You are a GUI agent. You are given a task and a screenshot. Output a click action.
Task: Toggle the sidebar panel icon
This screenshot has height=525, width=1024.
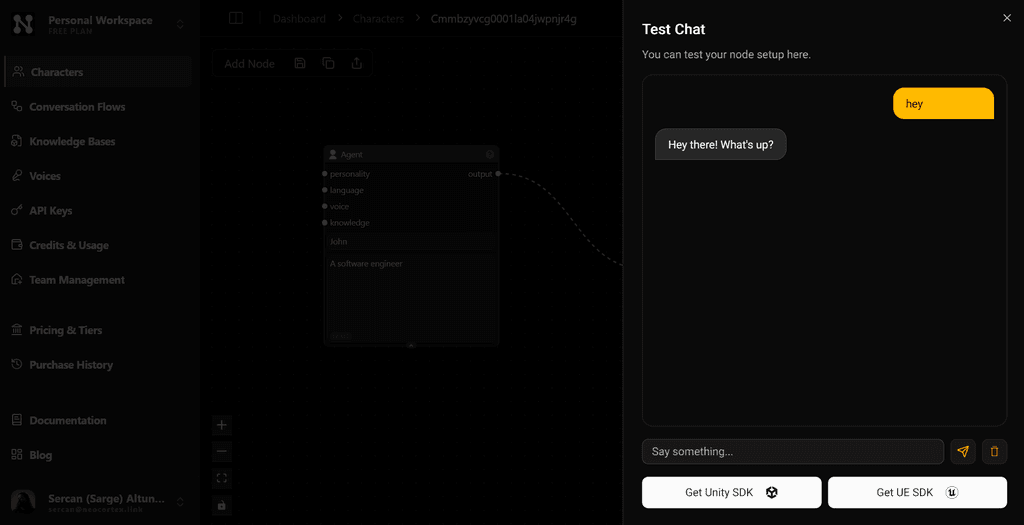236,18
